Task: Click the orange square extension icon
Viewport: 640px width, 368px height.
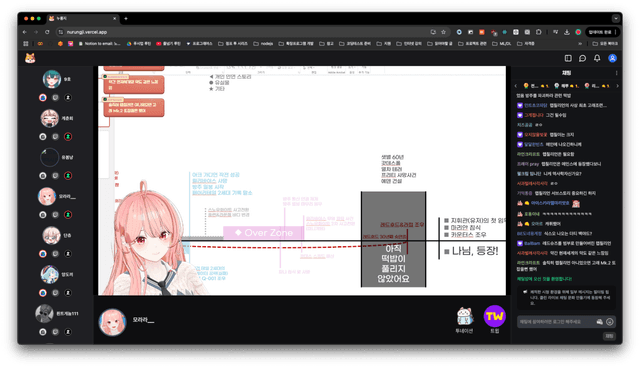Action: (x=482, y=32)
